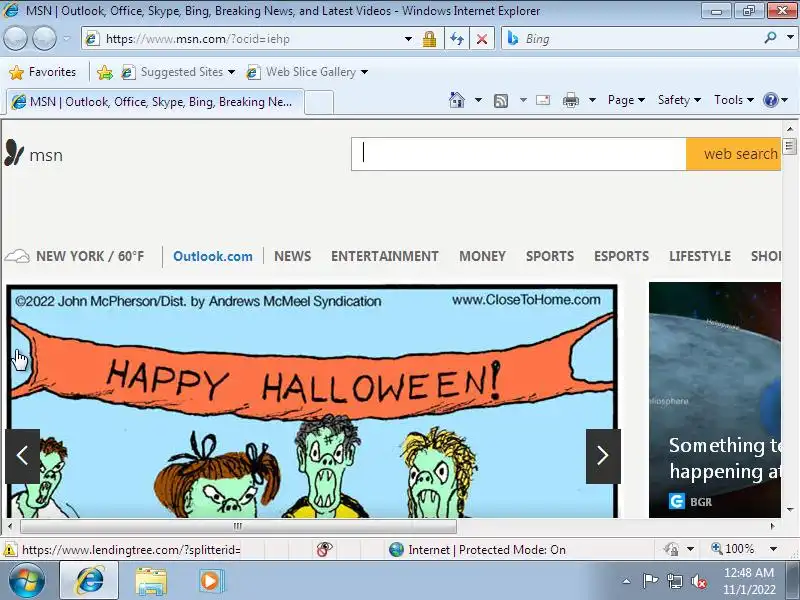The image size is (800, 600).
Task: Open the recent pages dropdown arrow
Action: pyautogui.click(x=66, y=38)
